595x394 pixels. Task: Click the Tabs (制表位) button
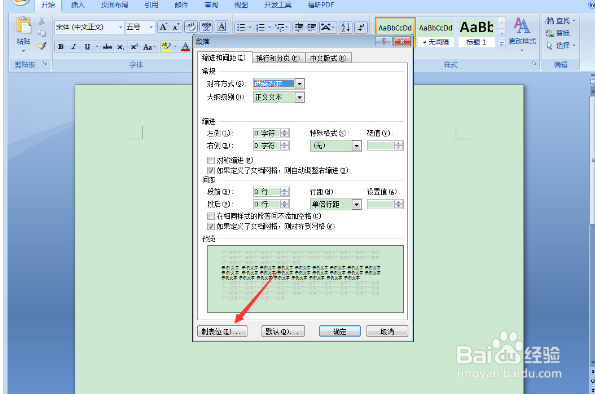[x=222, y=331]
